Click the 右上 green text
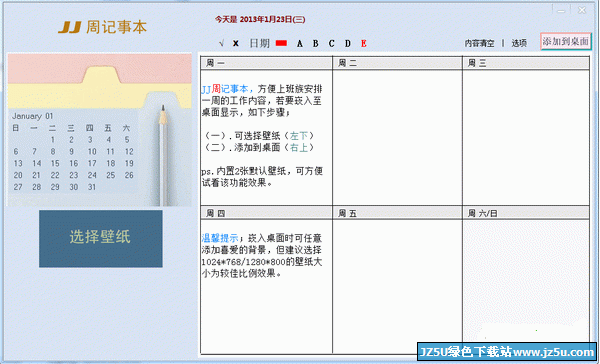The width and height of the screenshot is (600, 364). point(299,147)
